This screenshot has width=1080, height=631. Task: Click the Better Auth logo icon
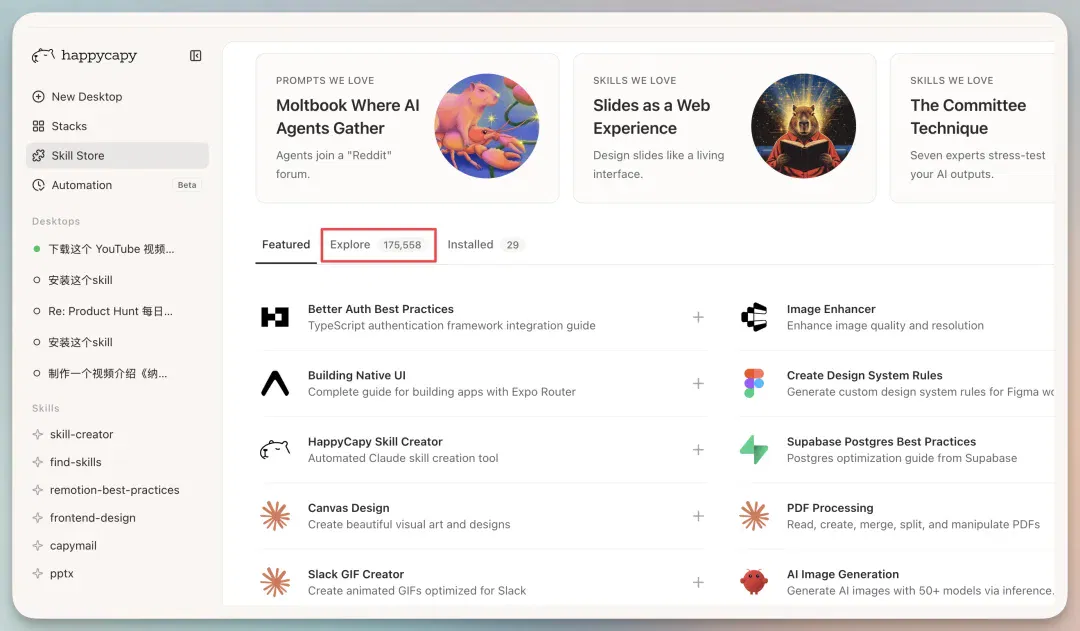click(x=275, y=317)
